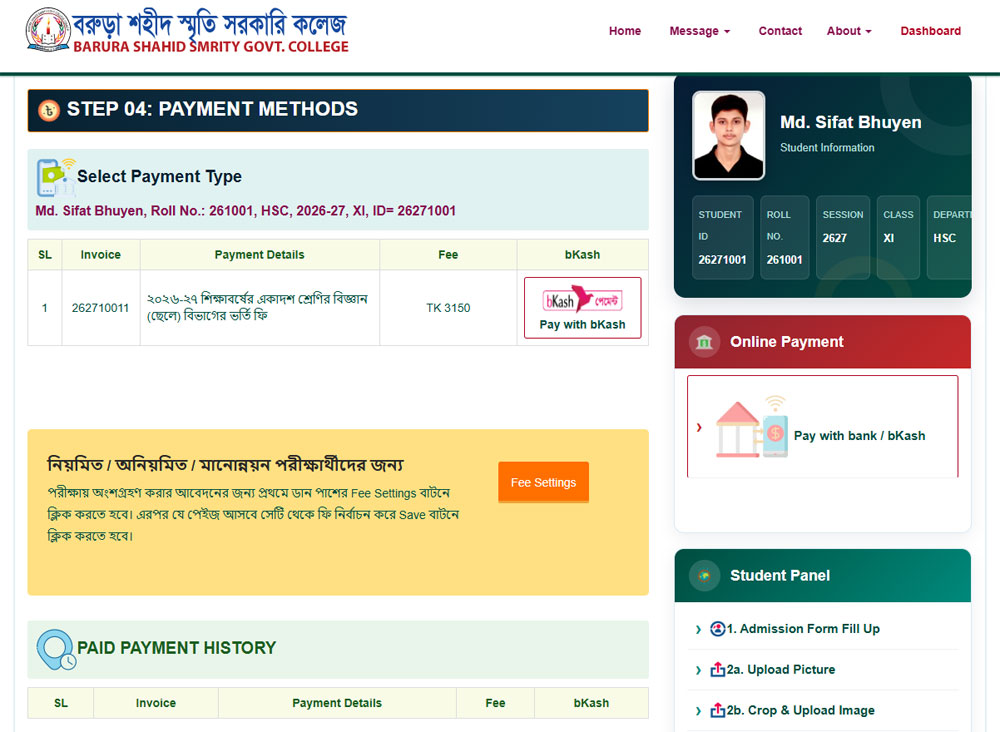Viewport: 1000px width, 732px height.
Task: Click the bKash column header in the Paid Payment History table
Action: tap(591, 703)
